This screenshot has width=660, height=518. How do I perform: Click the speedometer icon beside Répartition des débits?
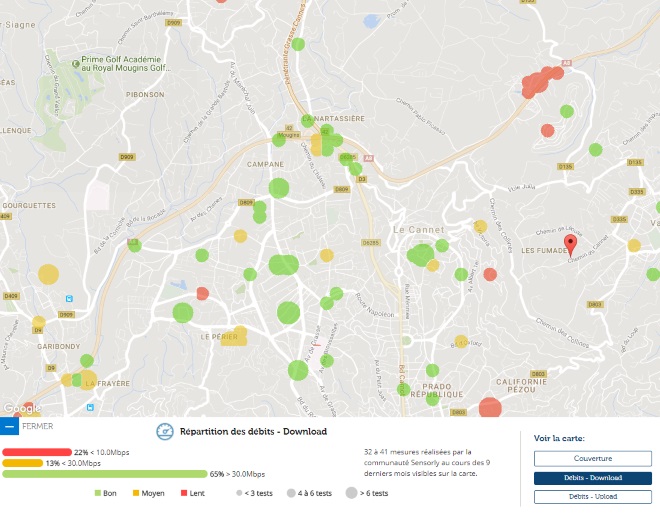tap(165, 432)
